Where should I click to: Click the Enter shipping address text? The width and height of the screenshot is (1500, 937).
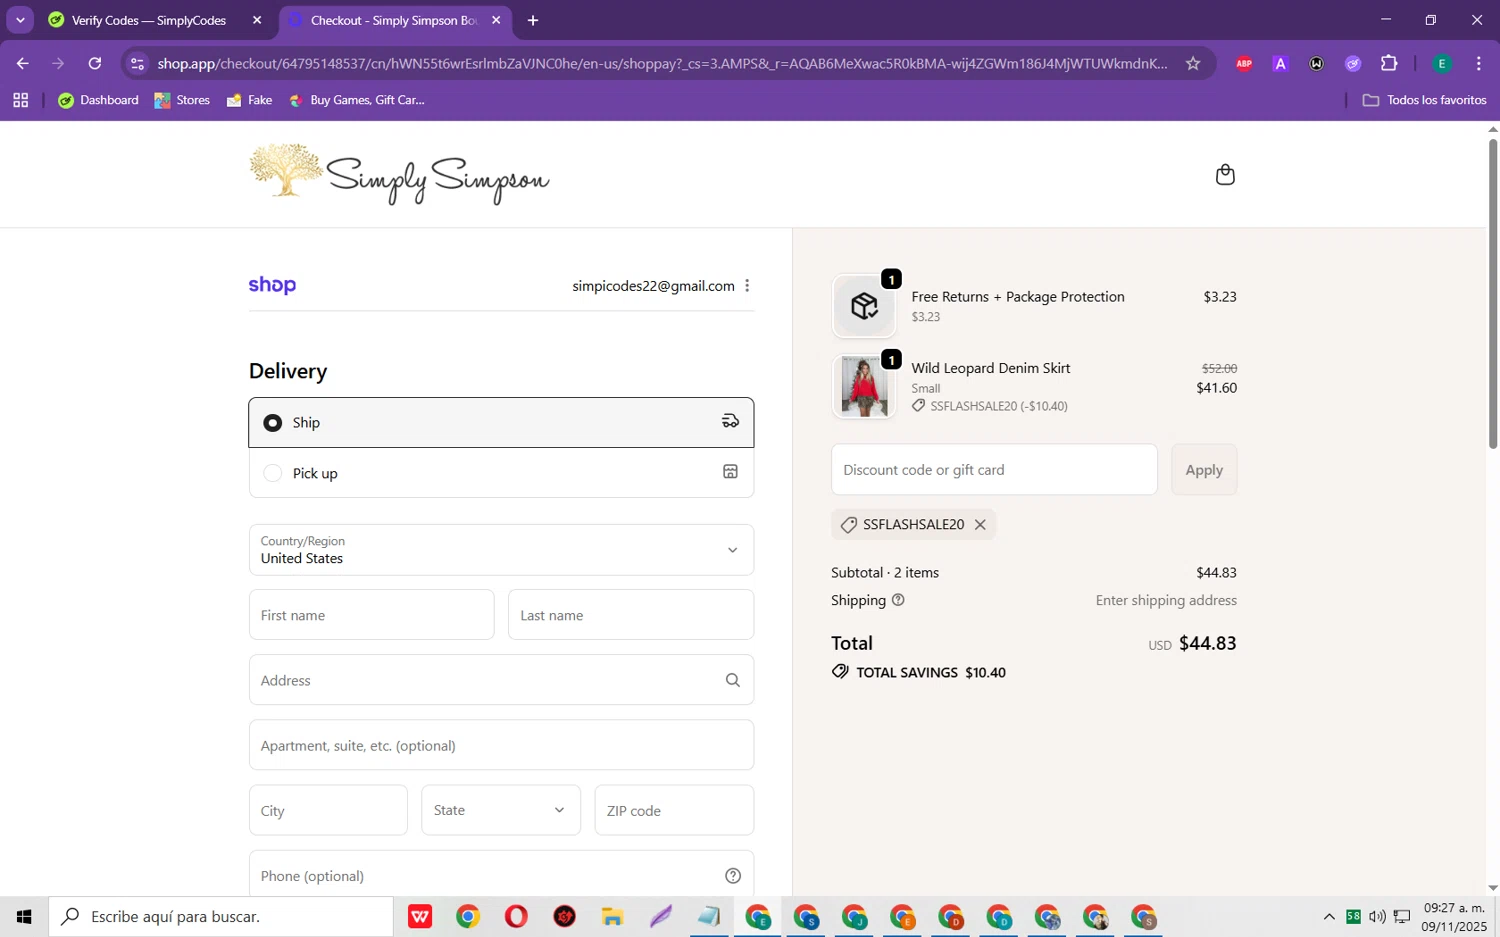(1166, 600)
